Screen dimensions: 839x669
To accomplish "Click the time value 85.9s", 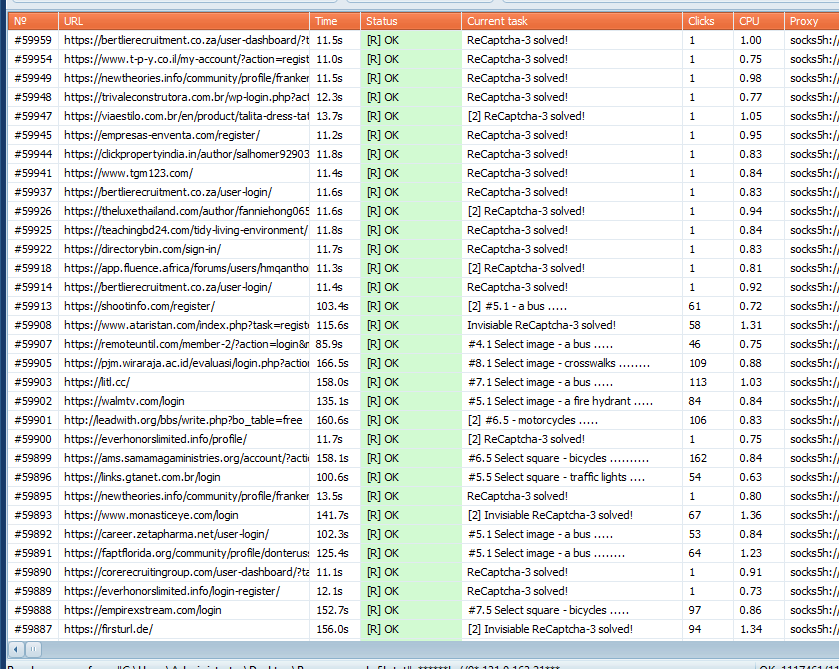I will coord(329,344).
